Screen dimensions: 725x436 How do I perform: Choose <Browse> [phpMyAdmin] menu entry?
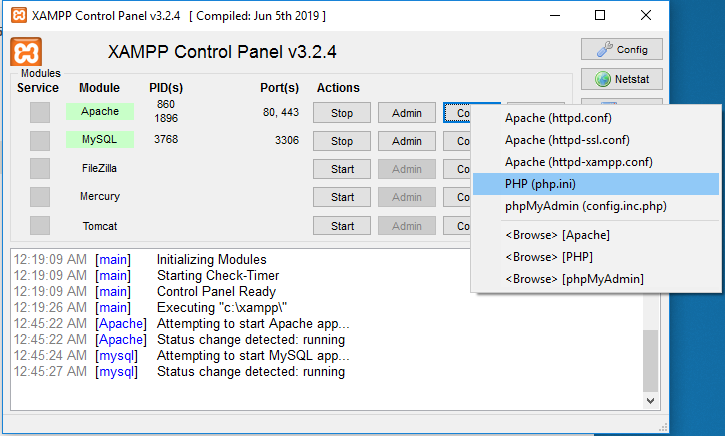click(596, 279)
